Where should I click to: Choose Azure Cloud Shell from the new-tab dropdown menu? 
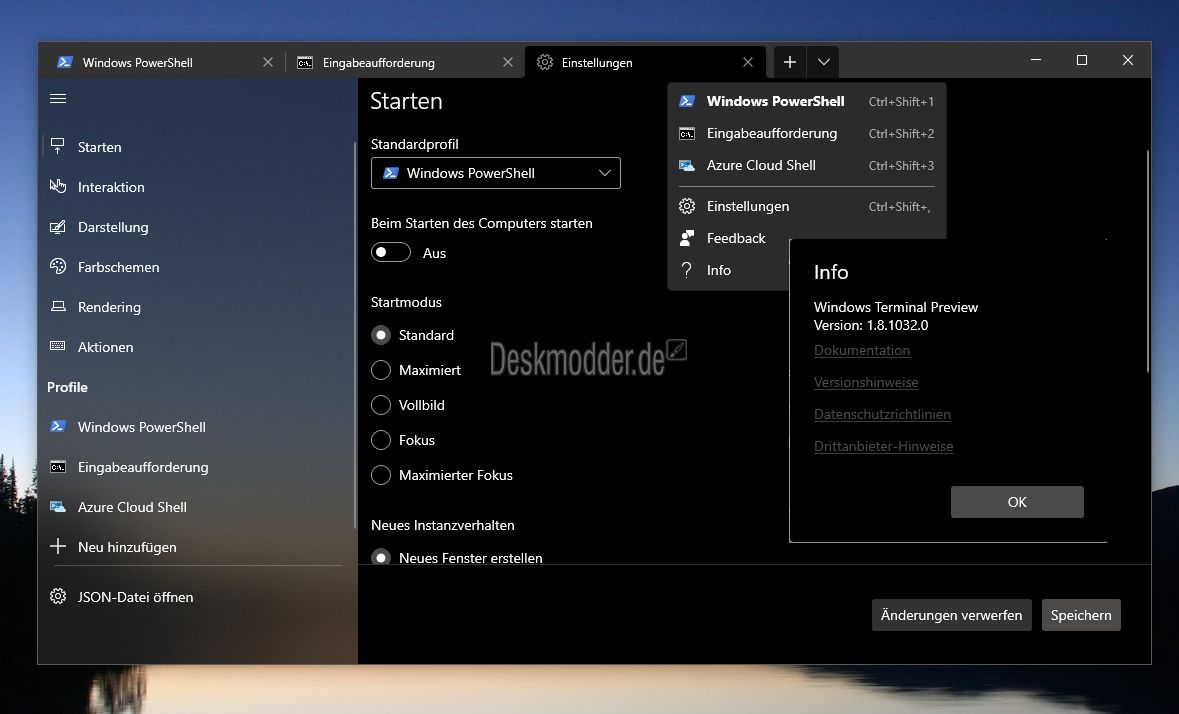(x=806, y=165)
